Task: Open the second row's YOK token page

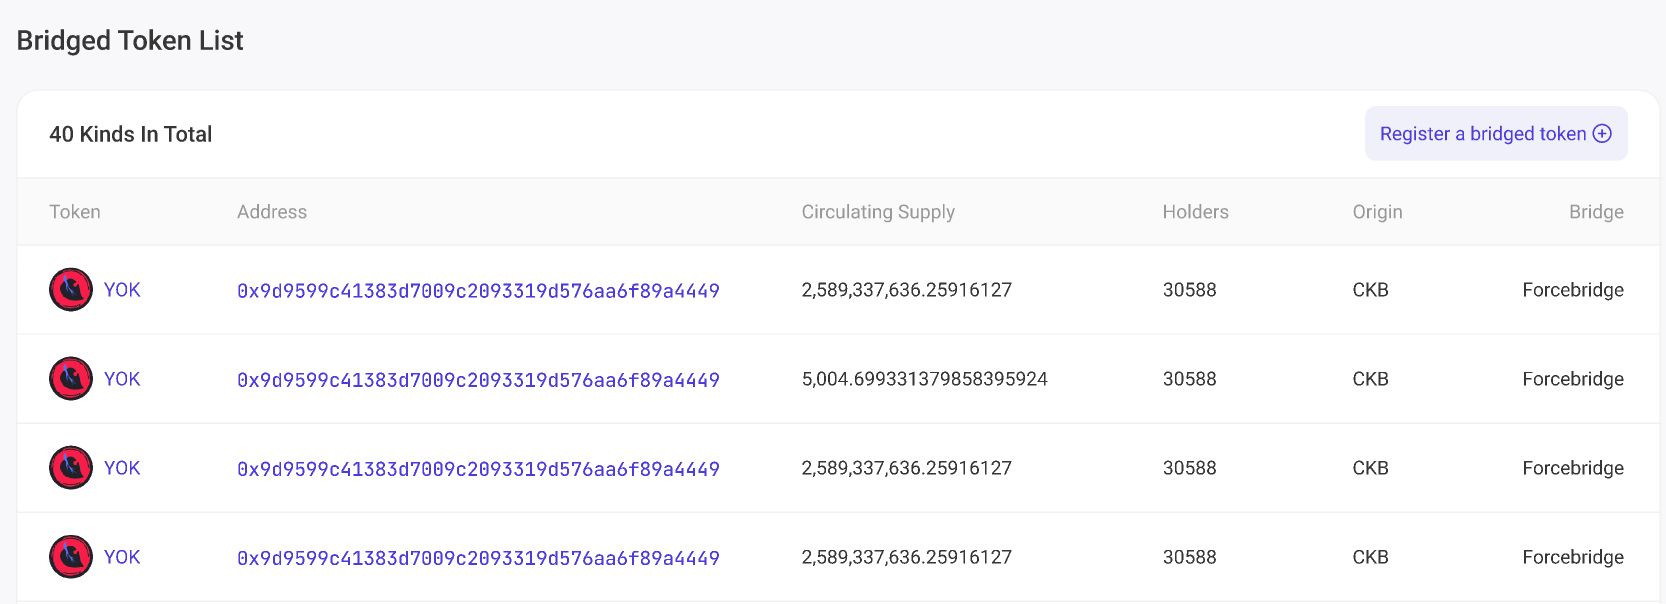Action: (121, 378)
